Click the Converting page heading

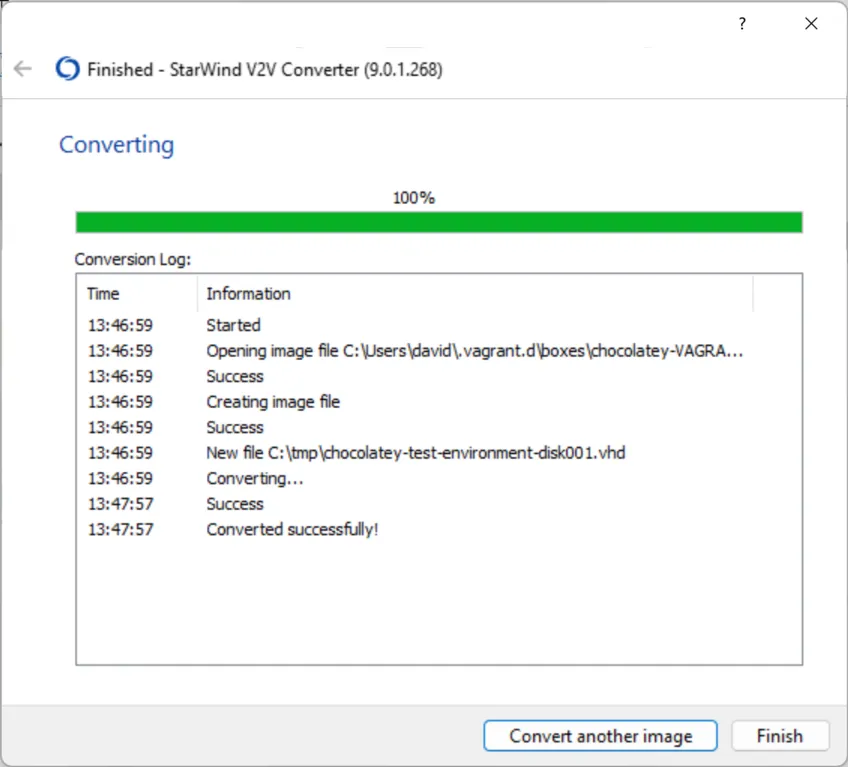point(116,145)
